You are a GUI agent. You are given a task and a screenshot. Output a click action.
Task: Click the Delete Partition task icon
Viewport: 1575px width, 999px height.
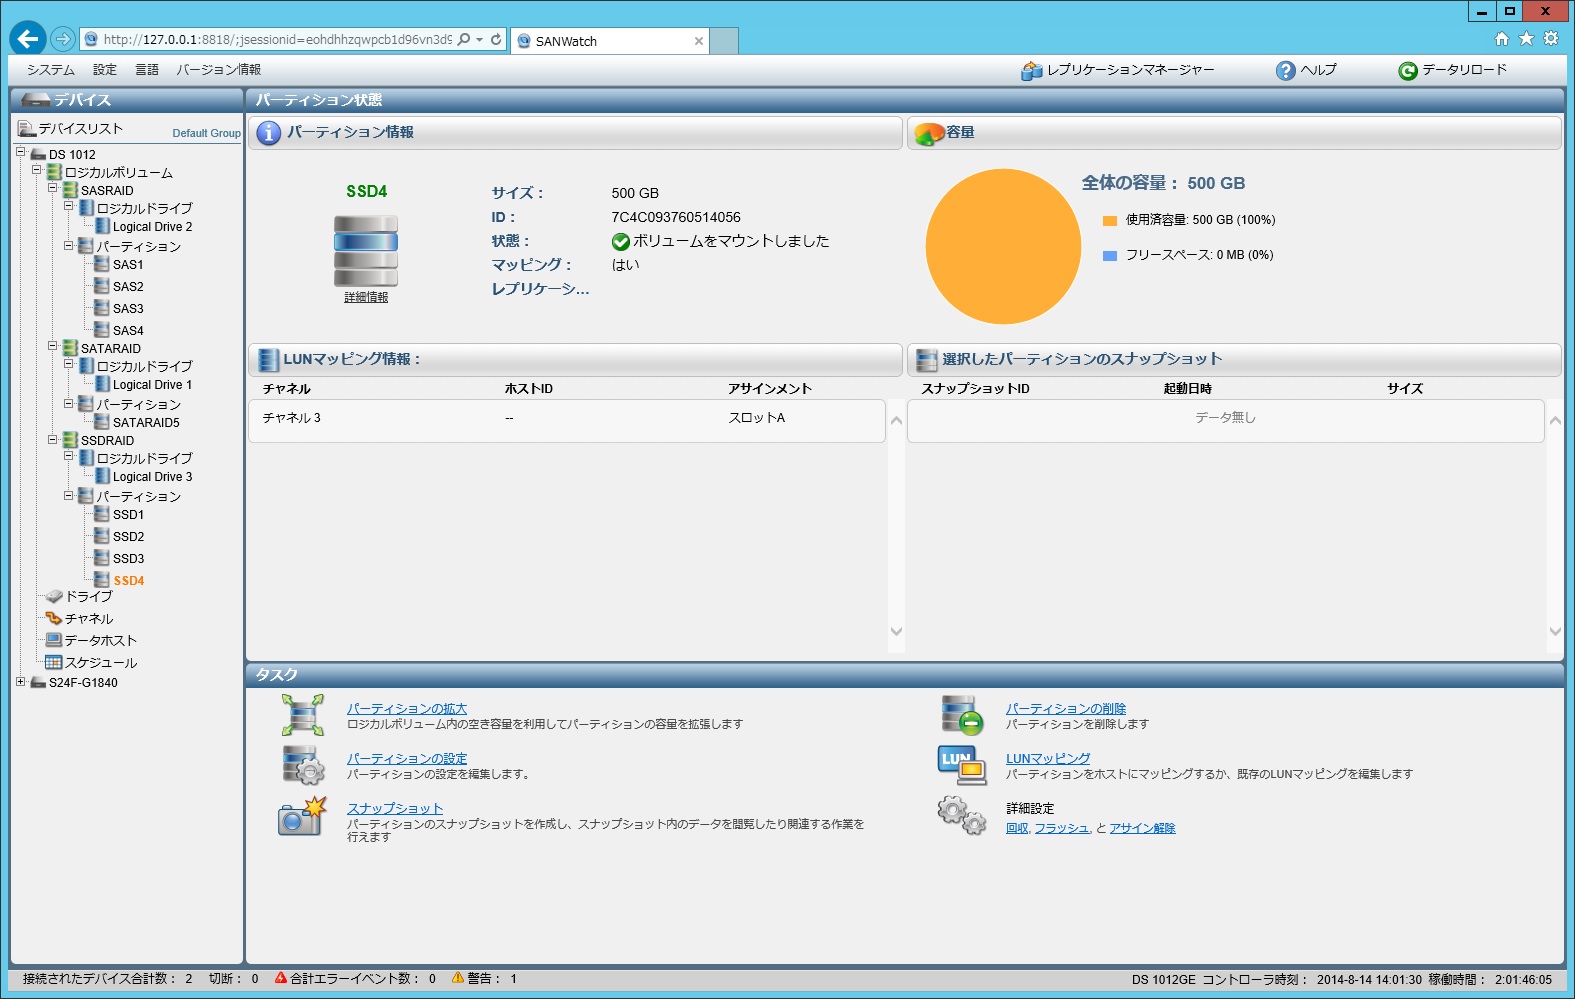pos(961,715)
